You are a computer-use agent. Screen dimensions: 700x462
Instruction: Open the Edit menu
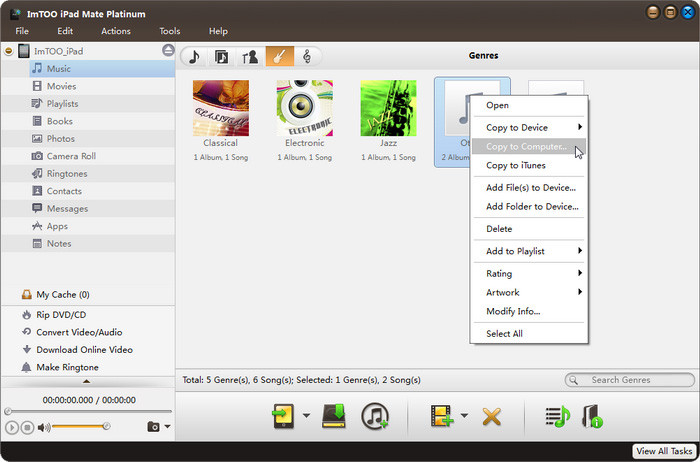(x=65, y=31)
